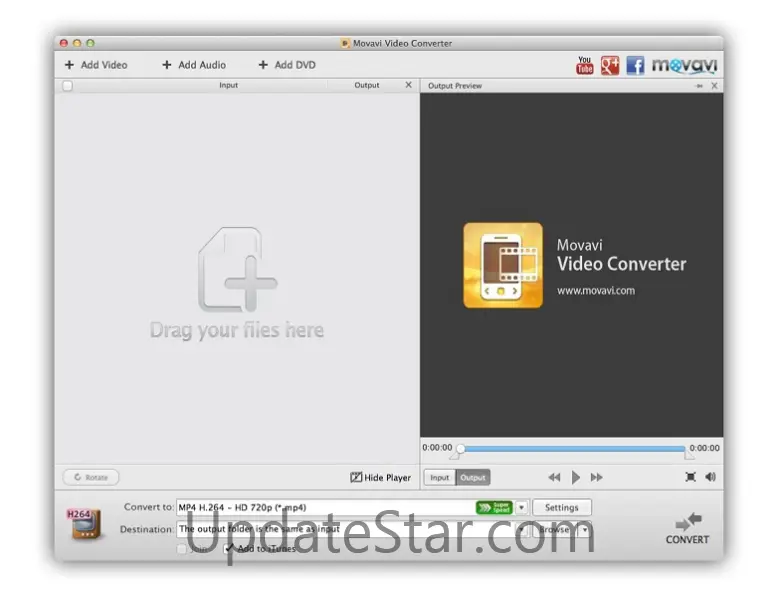780x597 pixels.
Task: Click the Movavi Video Converter splash image
Action: click(x=575, y=265)
